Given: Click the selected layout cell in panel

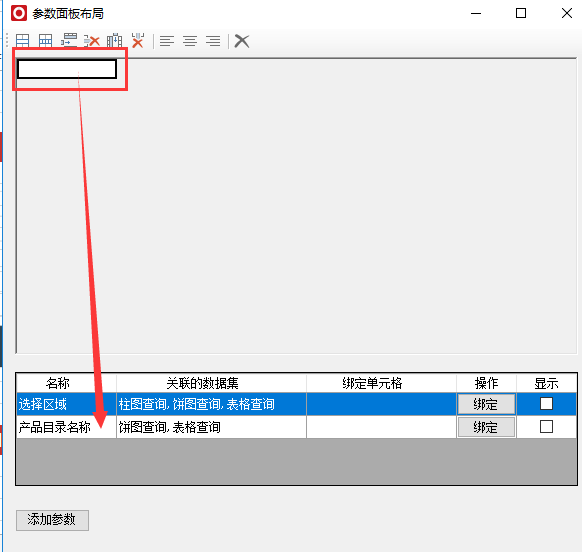Looking at the screenshot, I should tap(67, 69).
